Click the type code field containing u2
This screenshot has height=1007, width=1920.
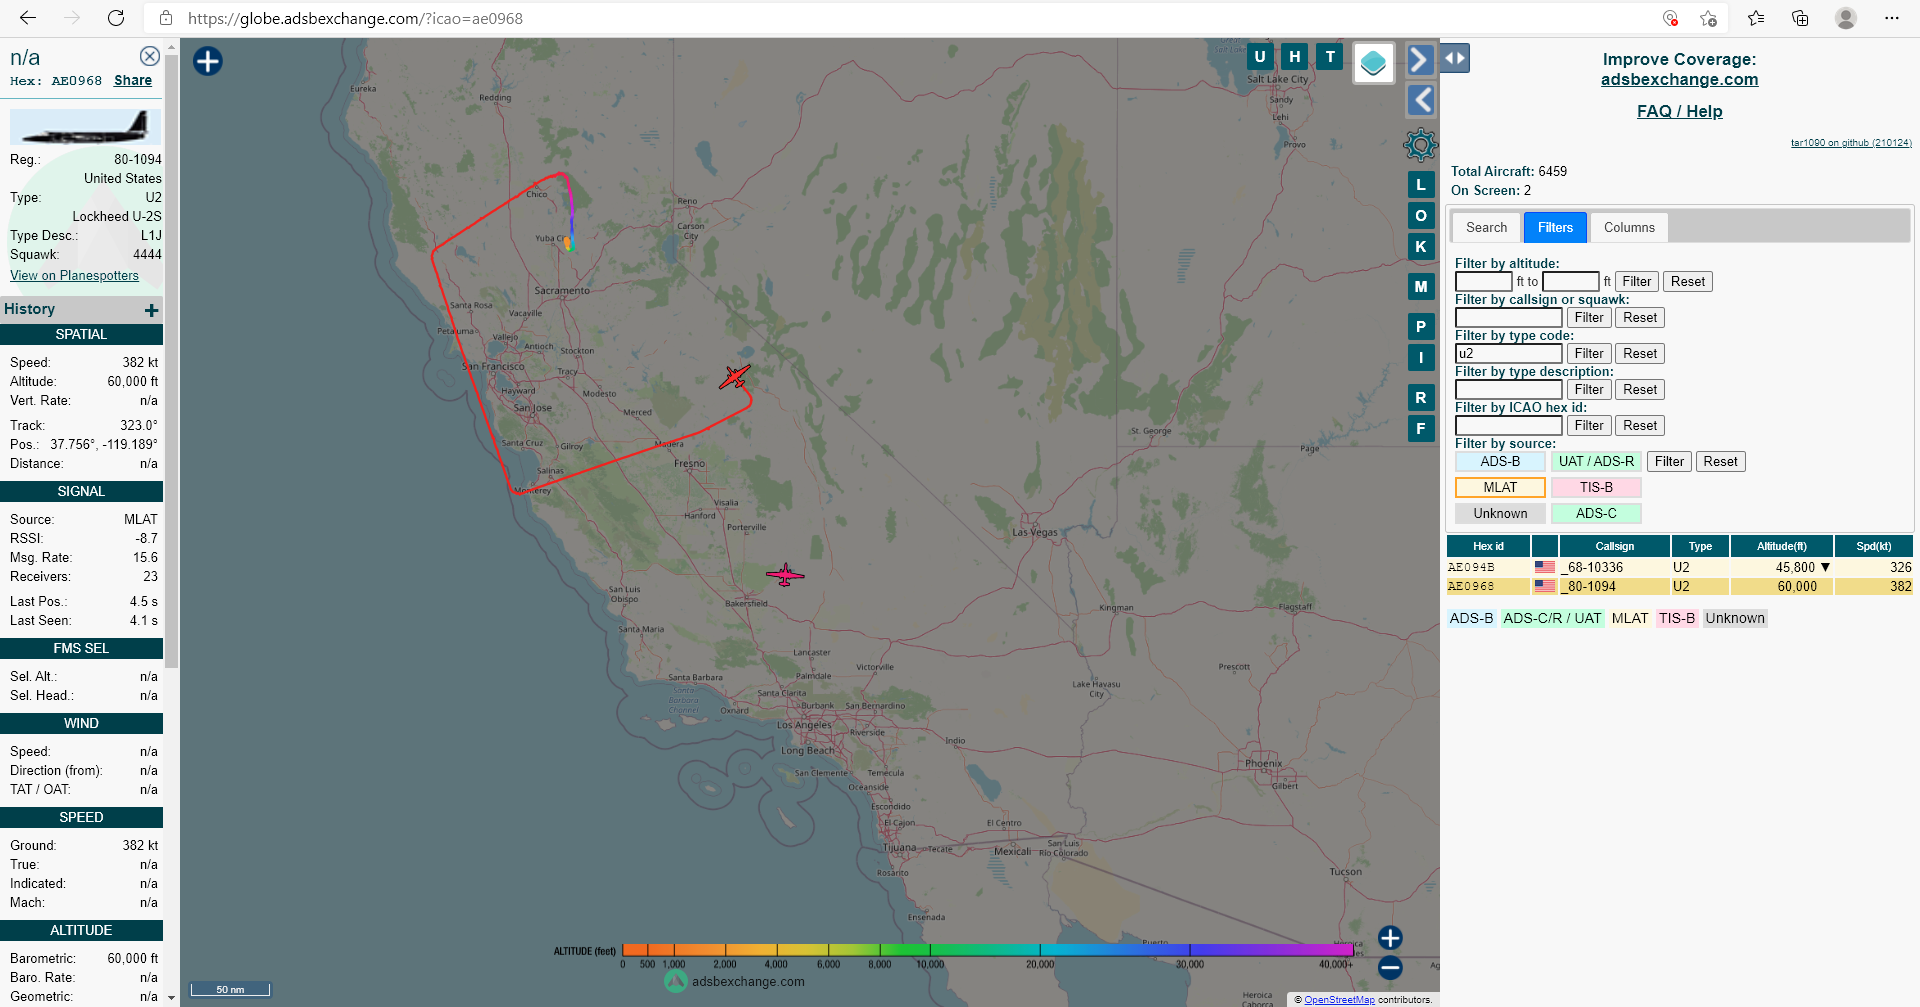[x=1508, y=354]
